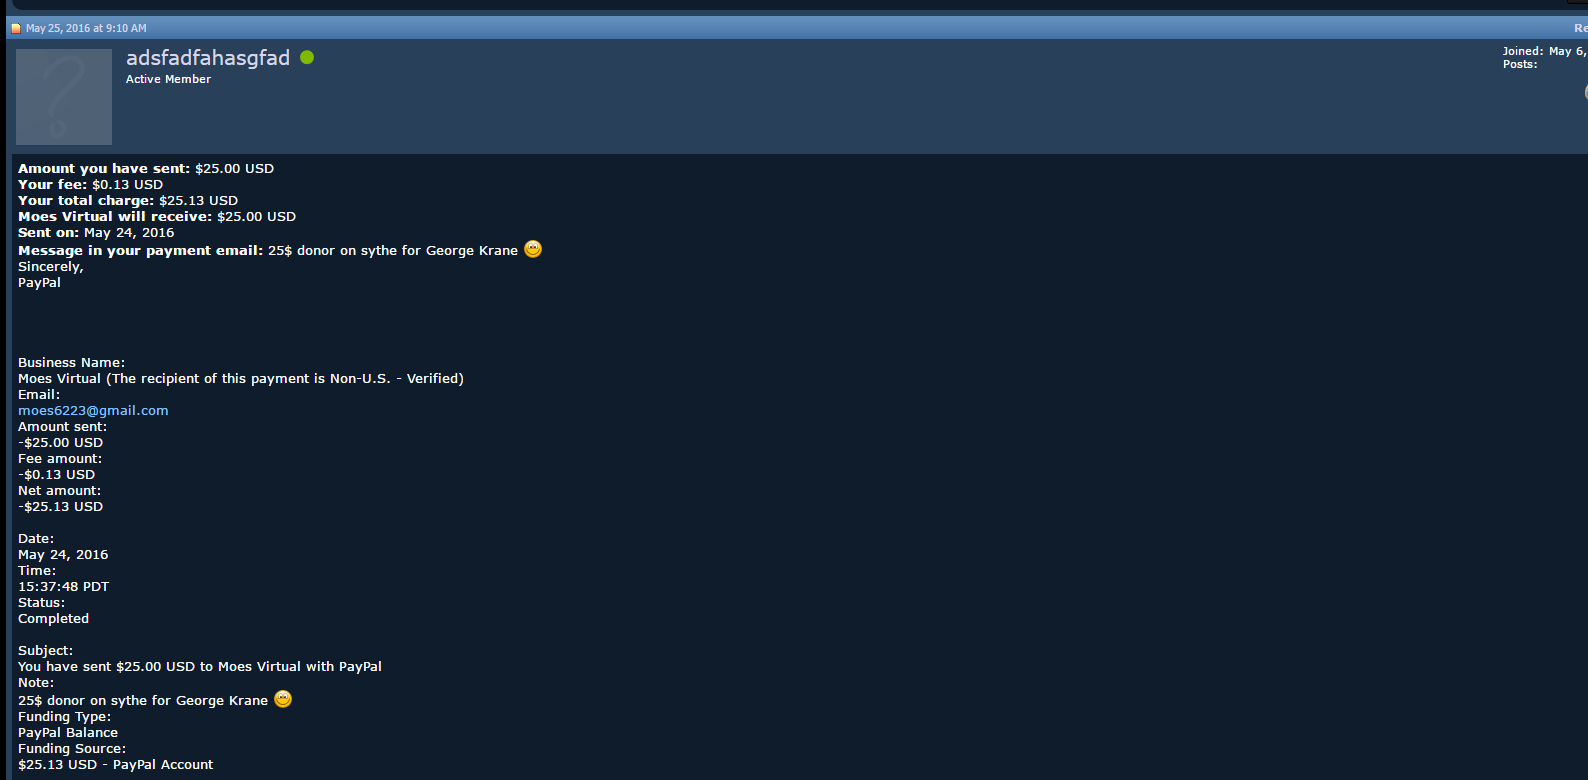Click the 'Sent on: May 24, 2016' line

(x=96, y=233)
